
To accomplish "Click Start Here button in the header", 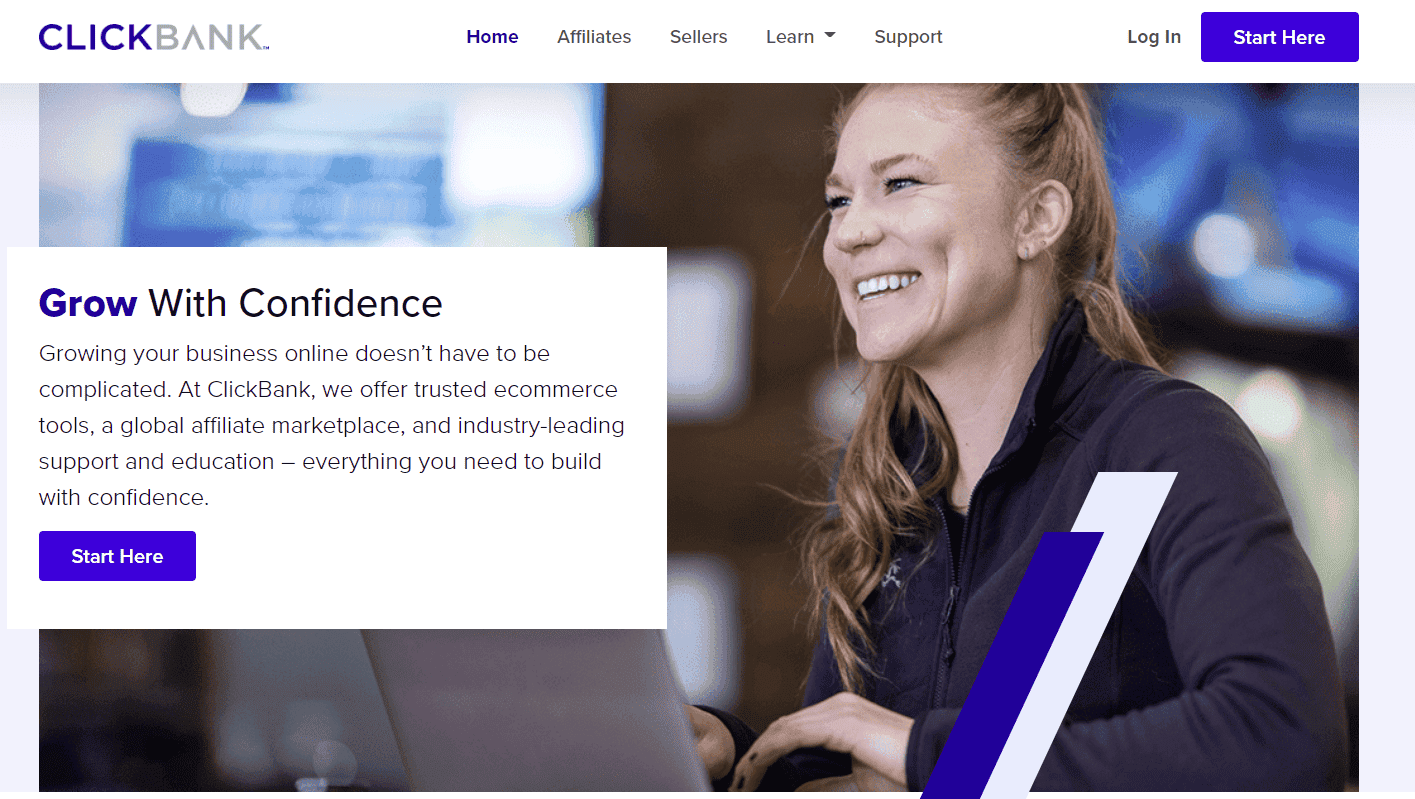I will 1279,37.
